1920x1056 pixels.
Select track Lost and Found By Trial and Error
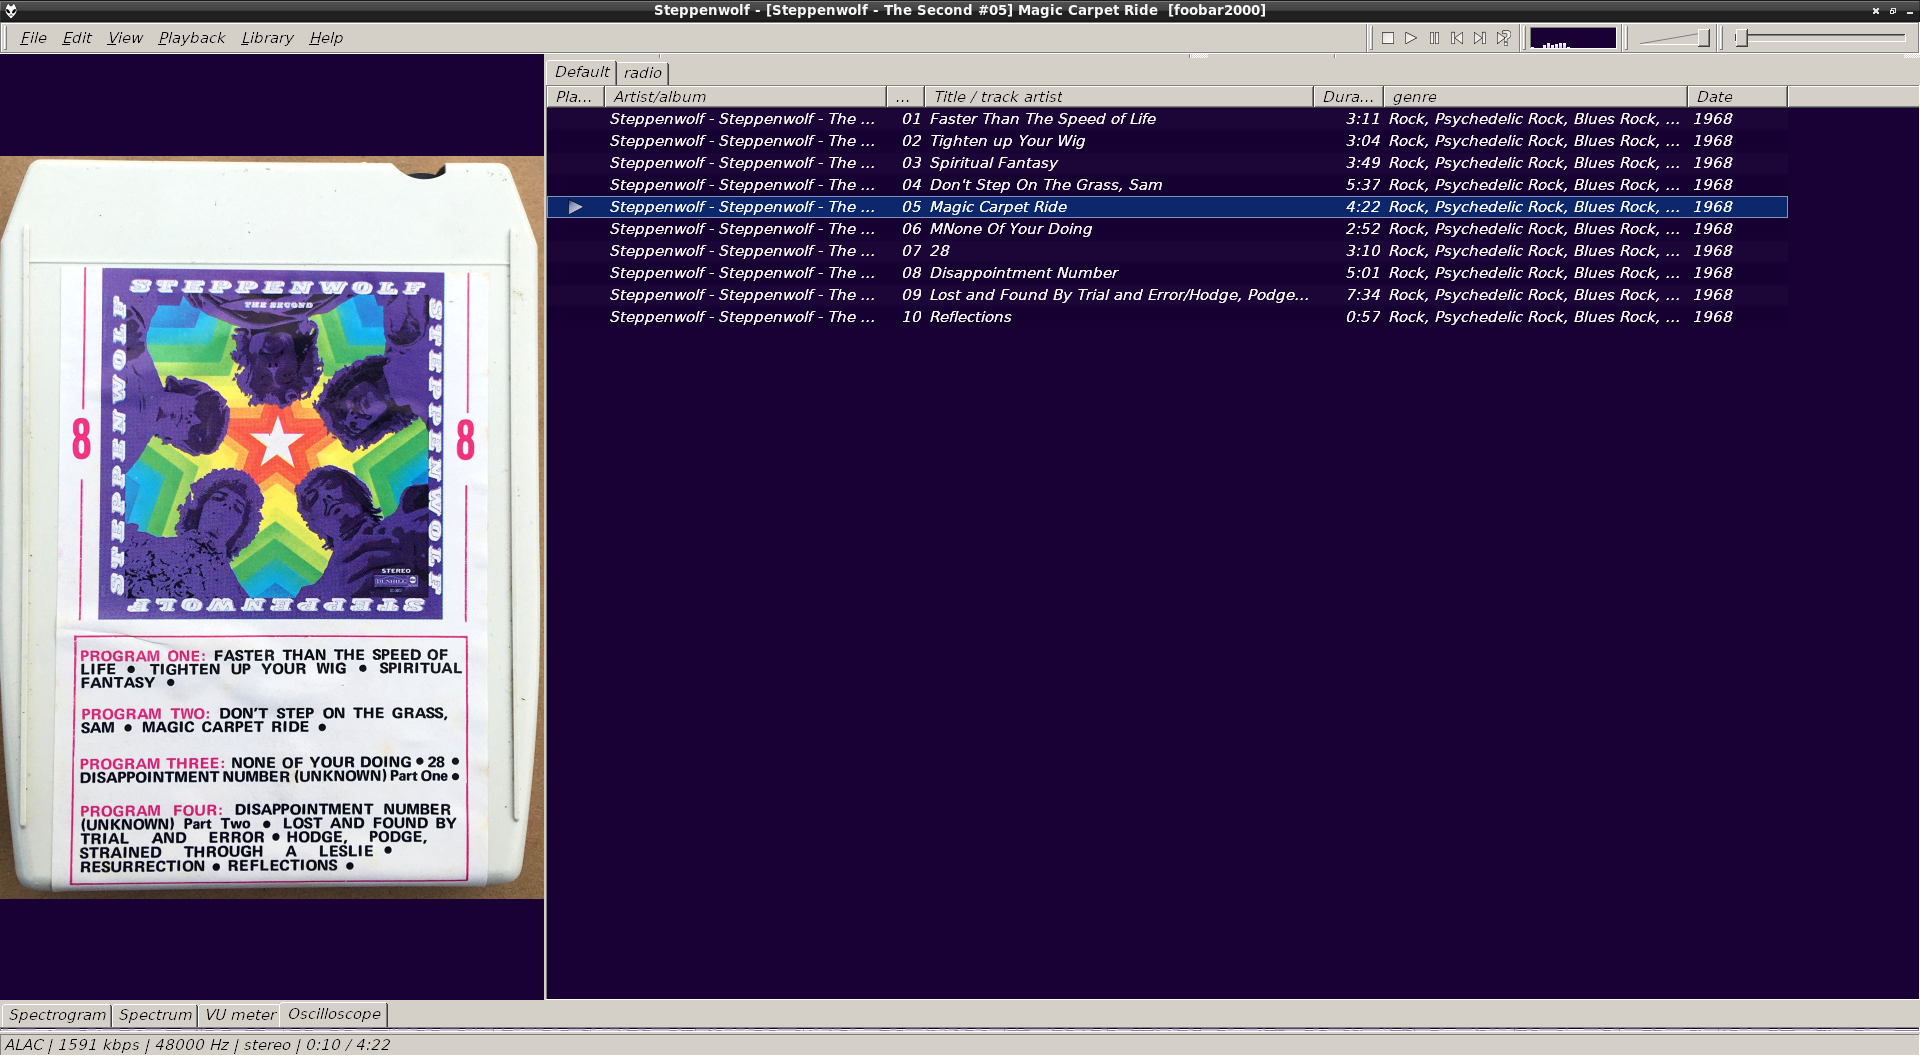1167,295
